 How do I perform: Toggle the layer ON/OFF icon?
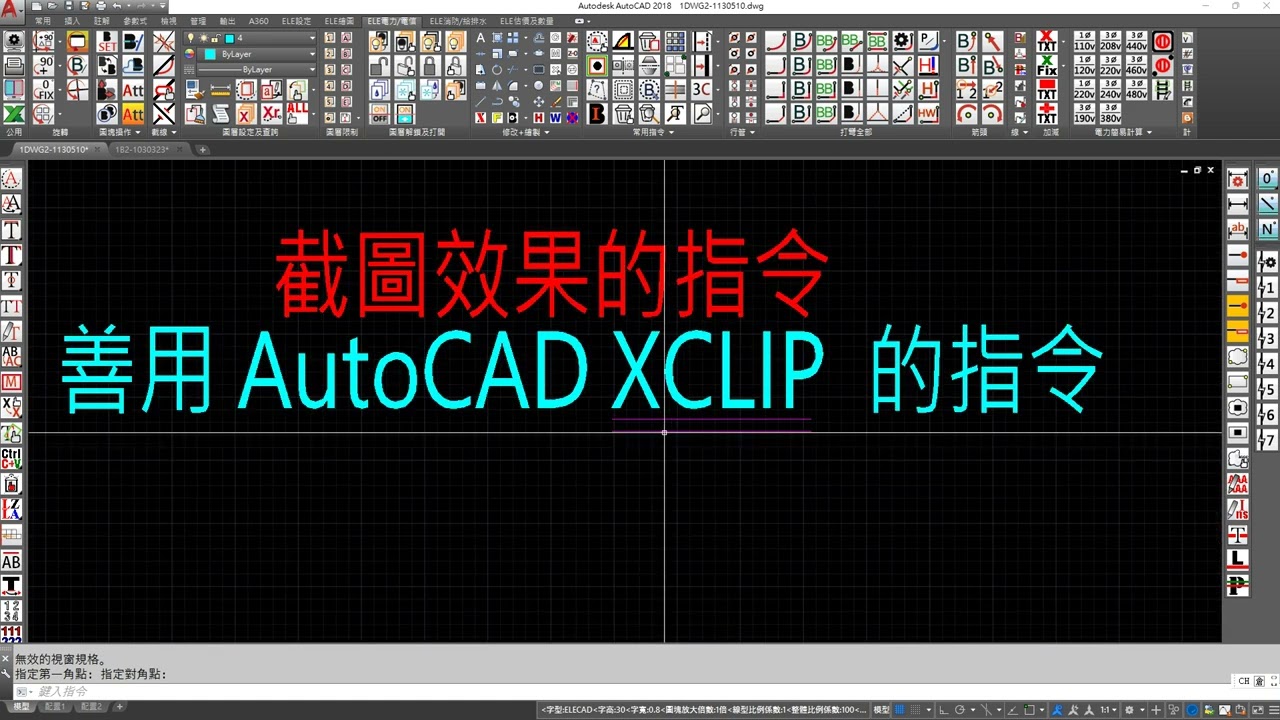click(379, 113)
